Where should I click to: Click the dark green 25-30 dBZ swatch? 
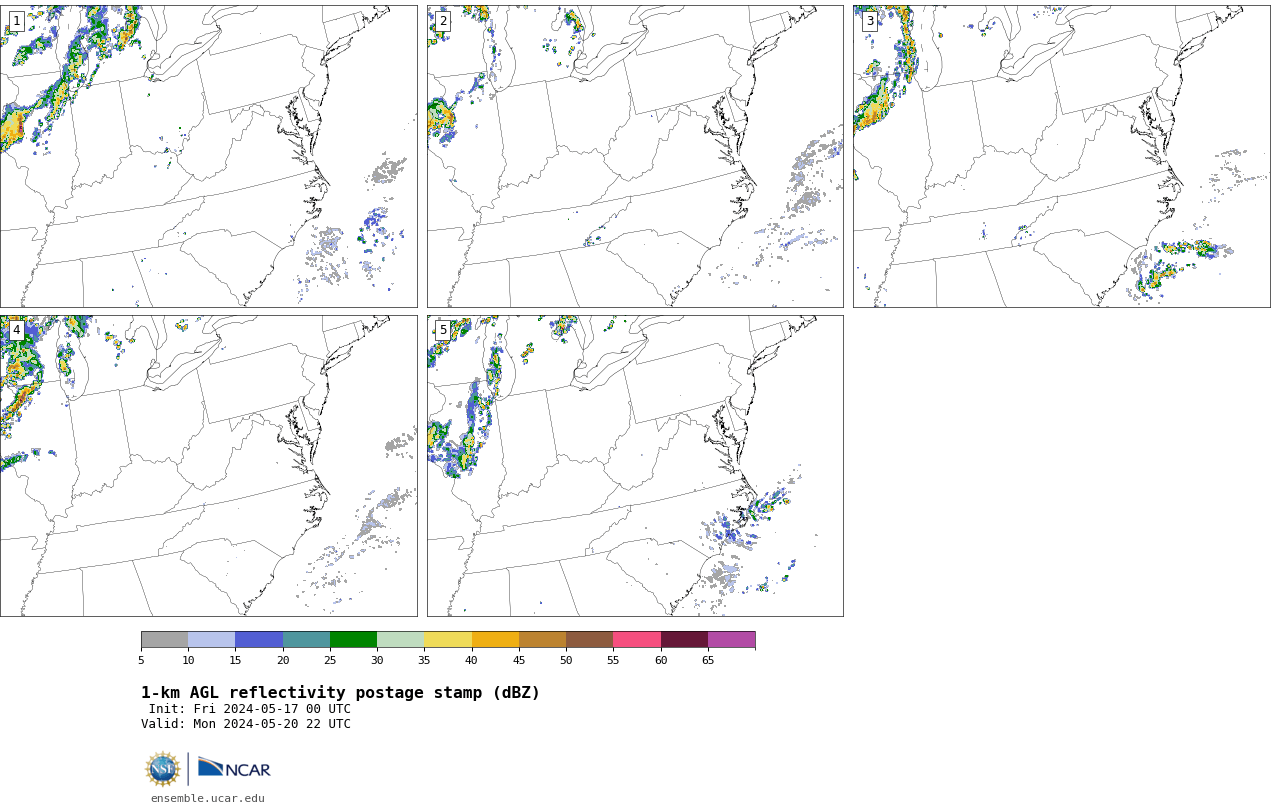(x=353, y=640)
